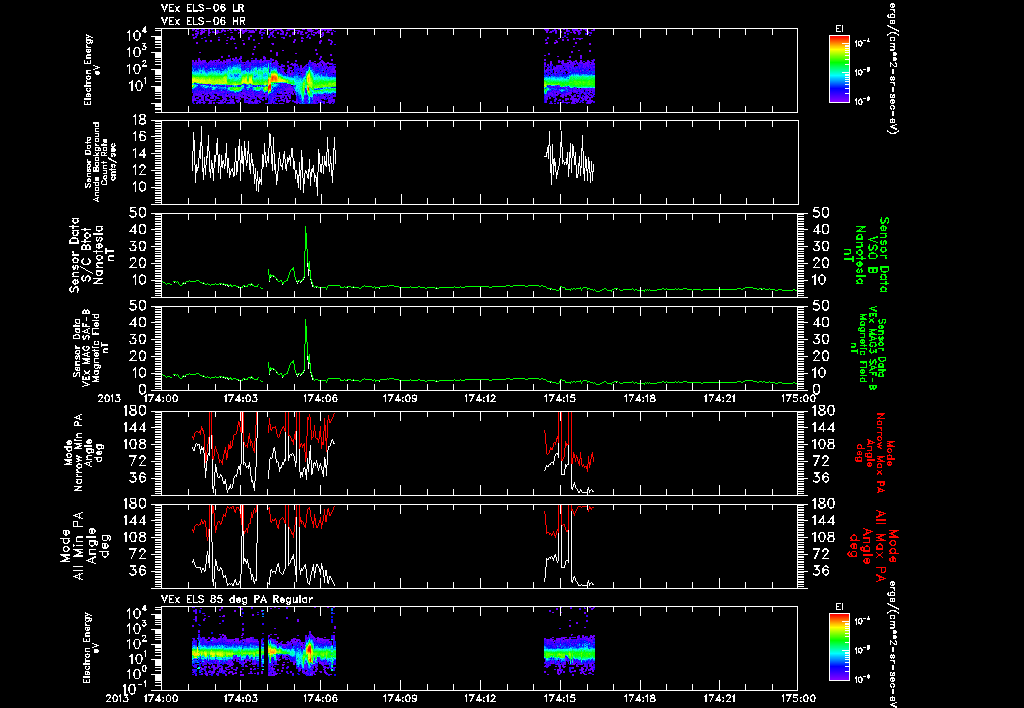Click the 'VEx ELS-06 HR' title text
This screenshot has height=708, width=1024.
203,22
